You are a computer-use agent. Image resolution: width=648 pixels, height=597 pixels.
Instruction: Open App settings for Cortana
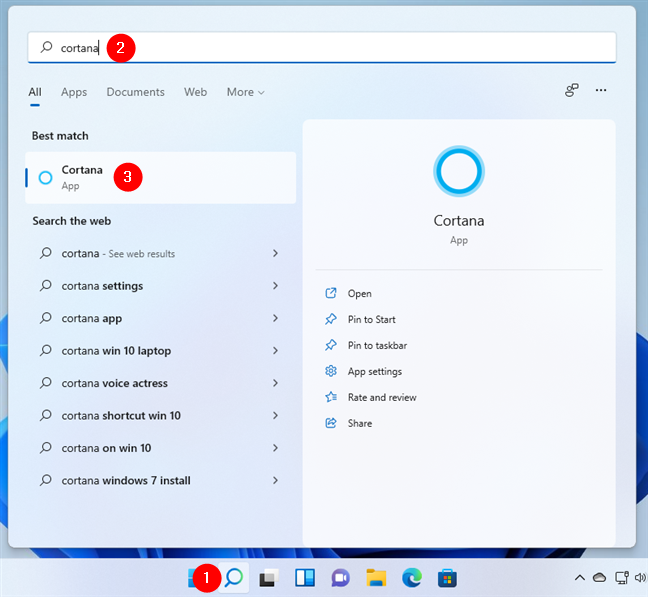coord(374,371)
